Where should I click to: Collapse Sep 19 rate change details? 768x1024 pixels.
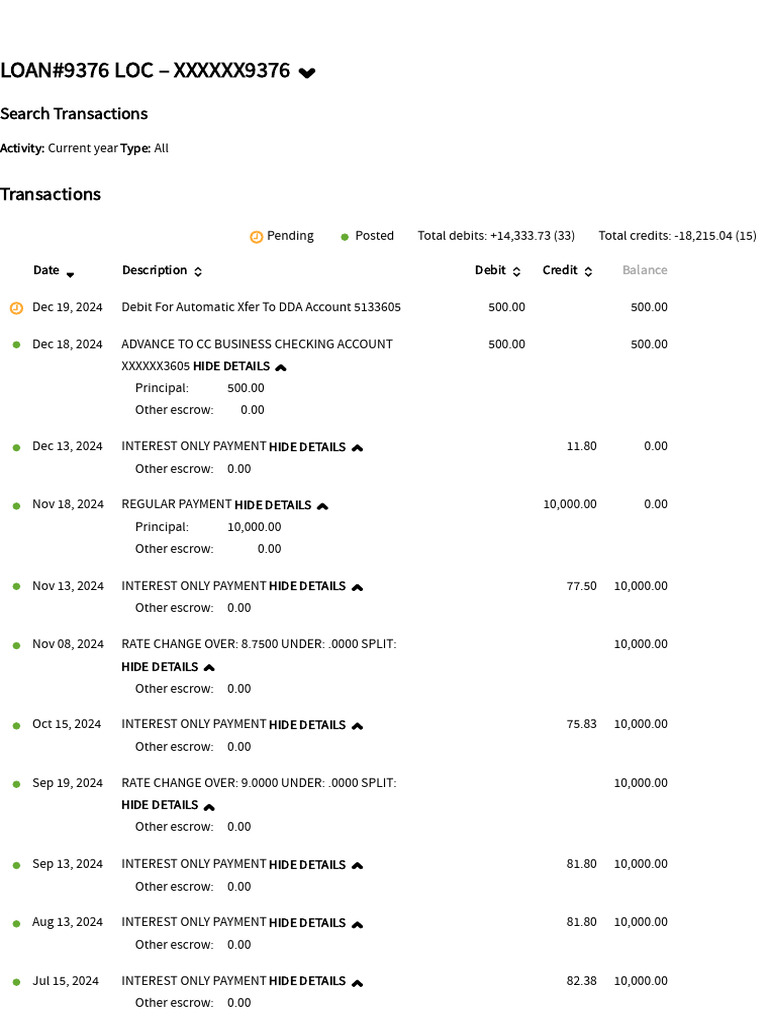pos(168,805)
